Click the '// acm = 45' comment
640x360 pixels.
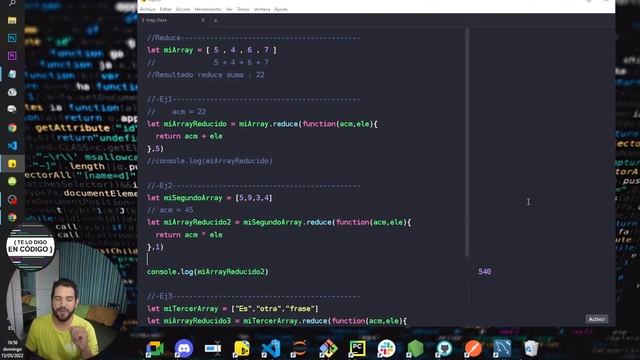pyautogui.click(x=170, y=210)
